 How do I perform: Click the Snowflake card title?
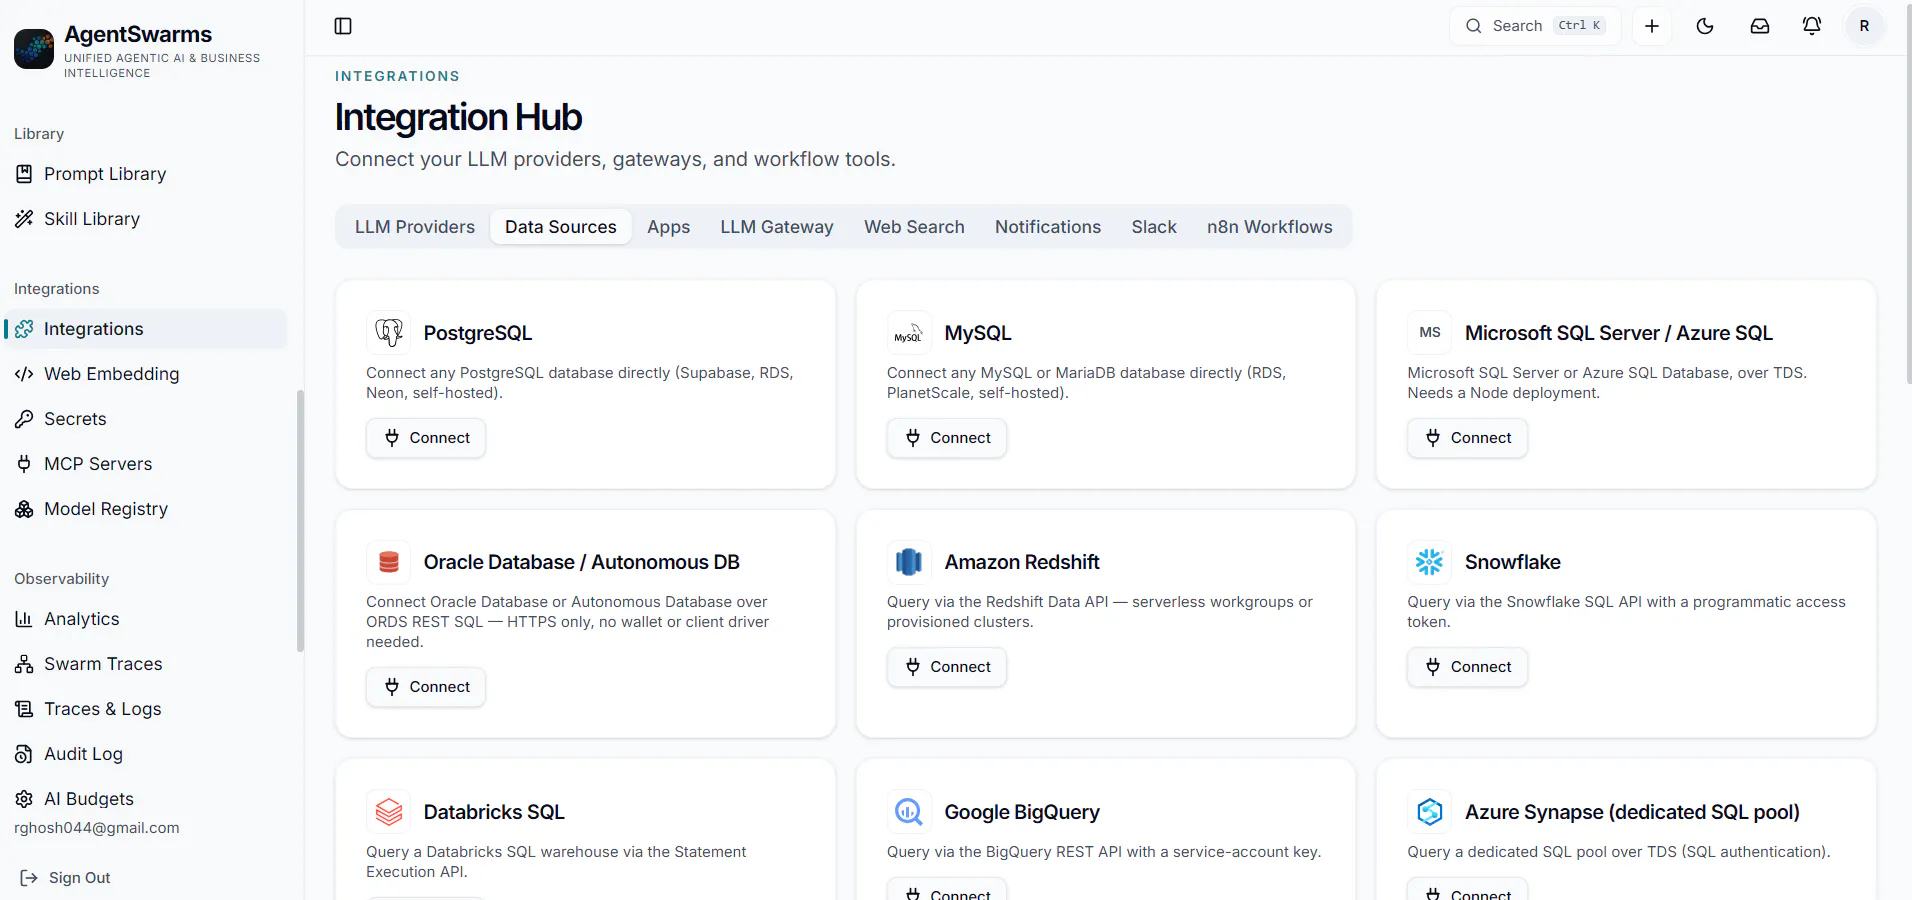point(1513,562)
